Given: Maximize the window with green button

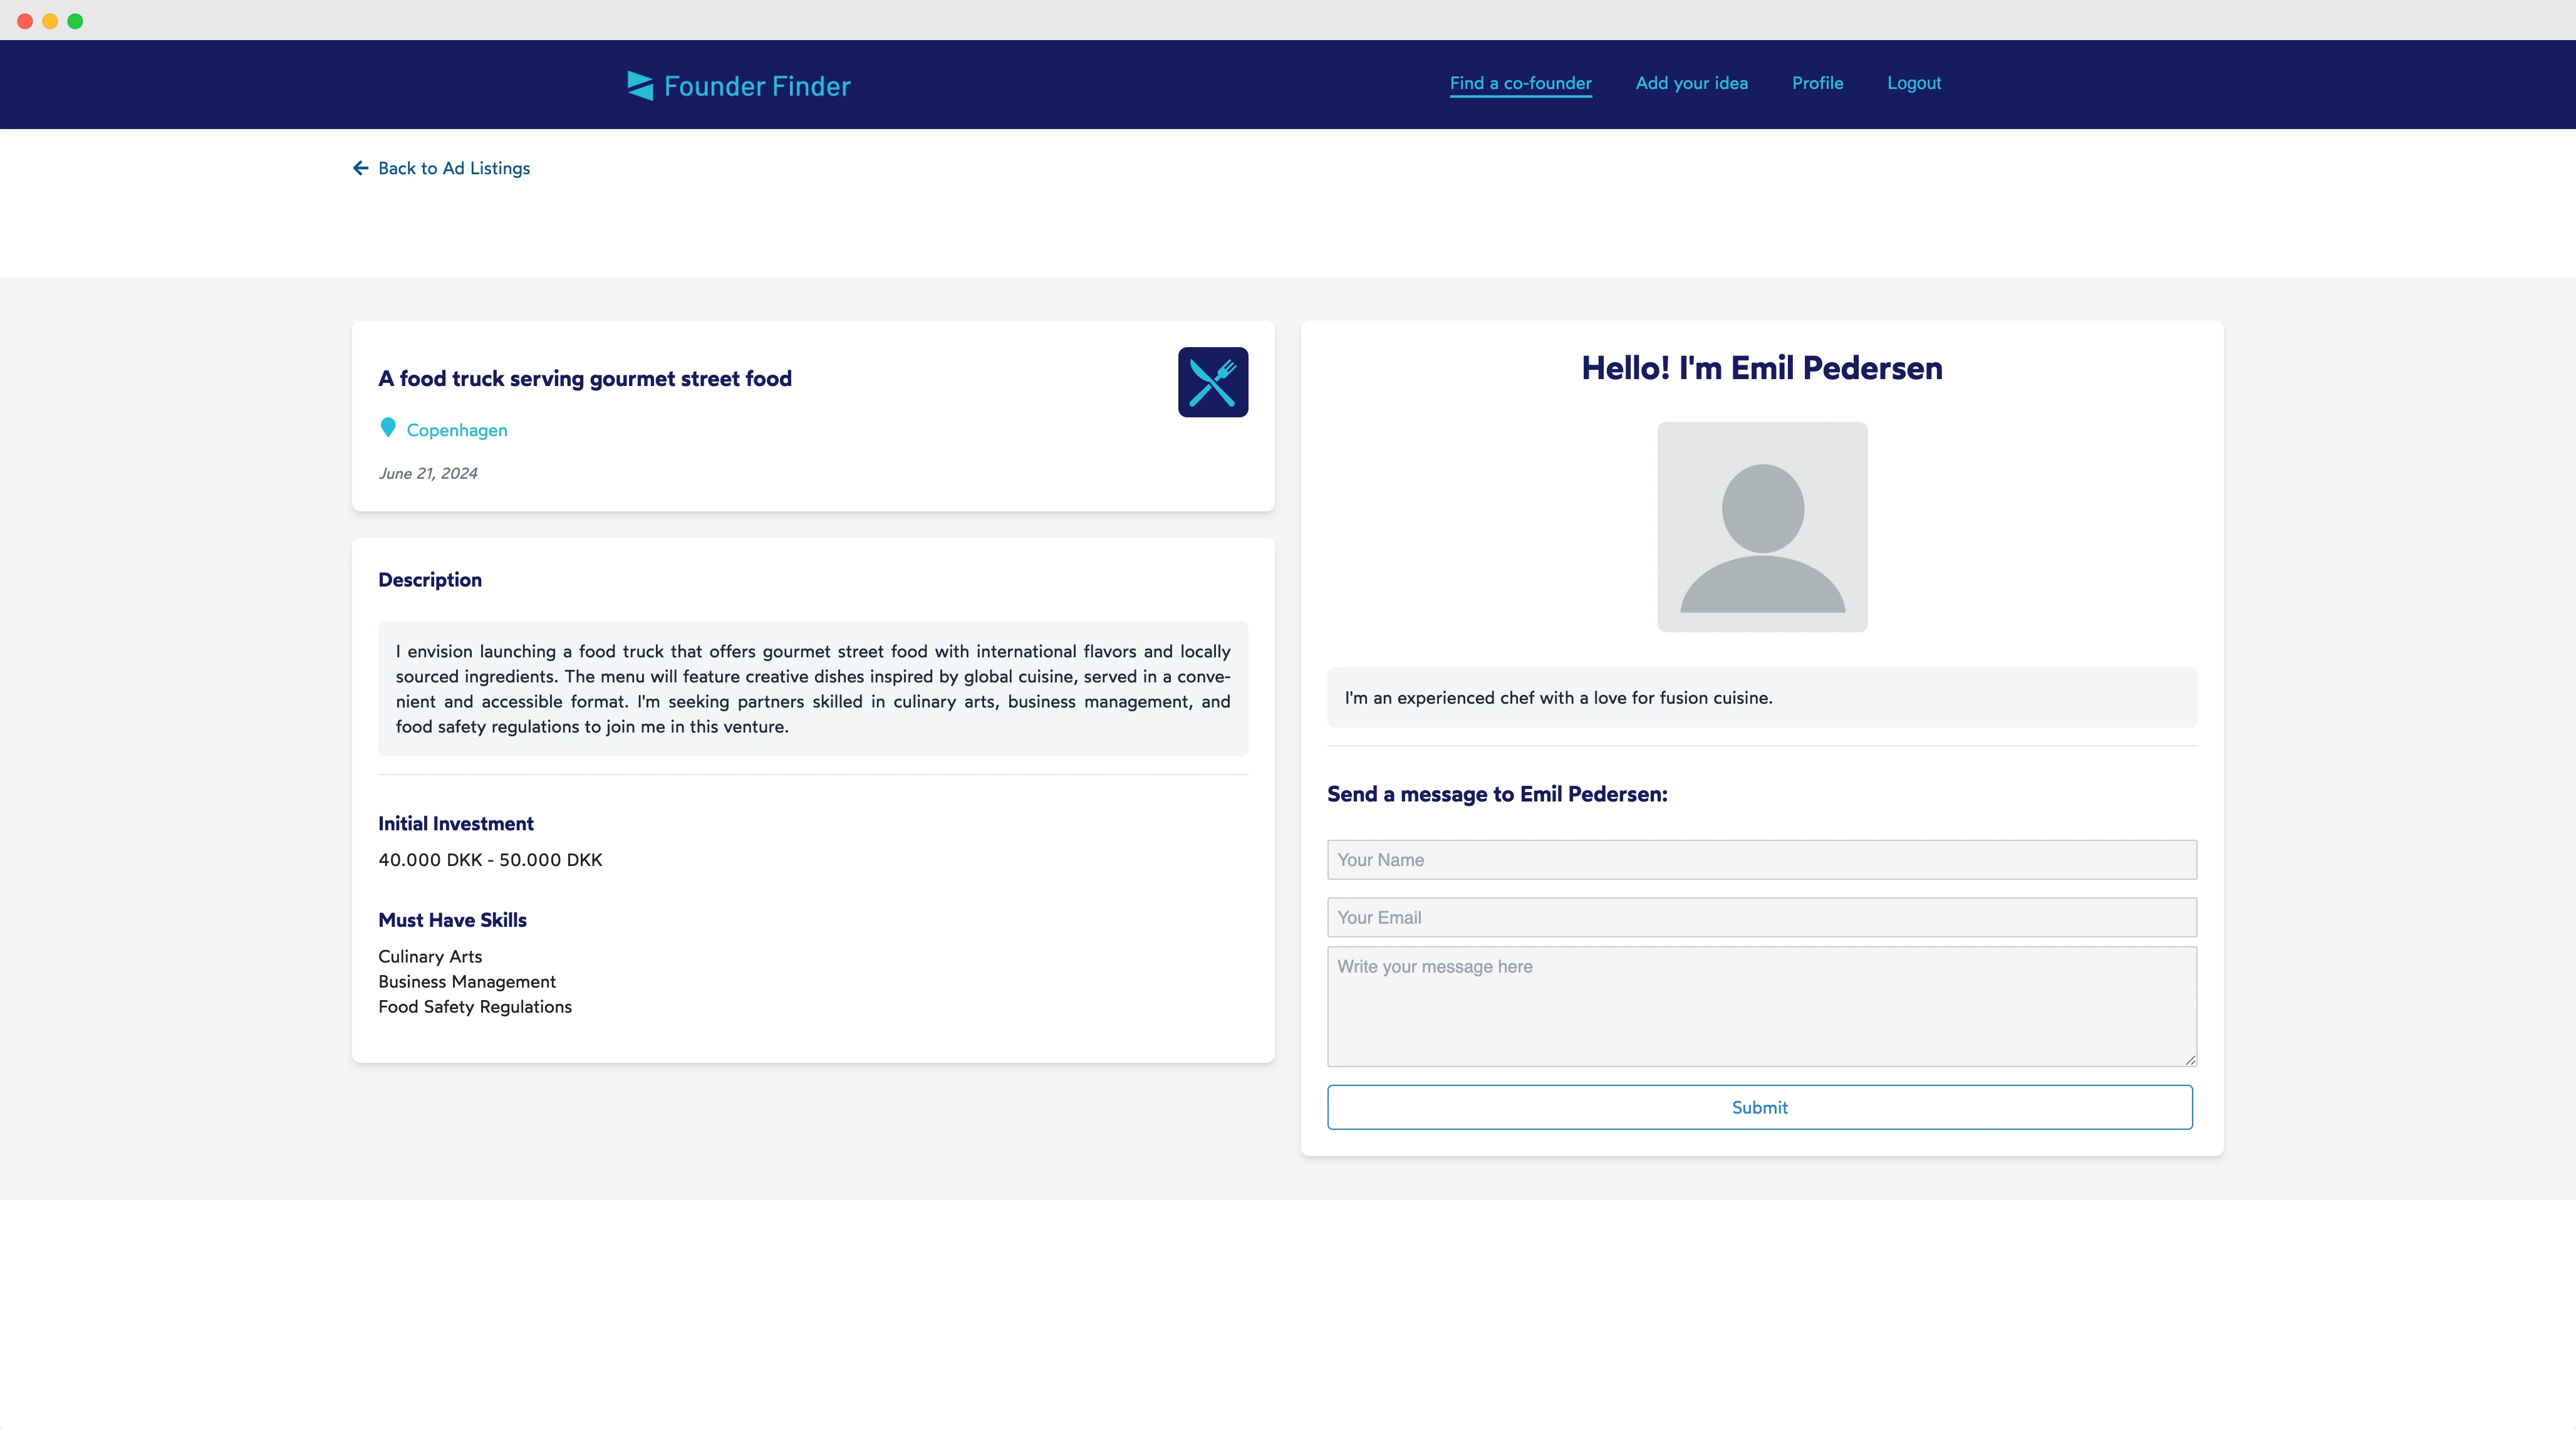Looking at the screenshot, I should [75, 21].
